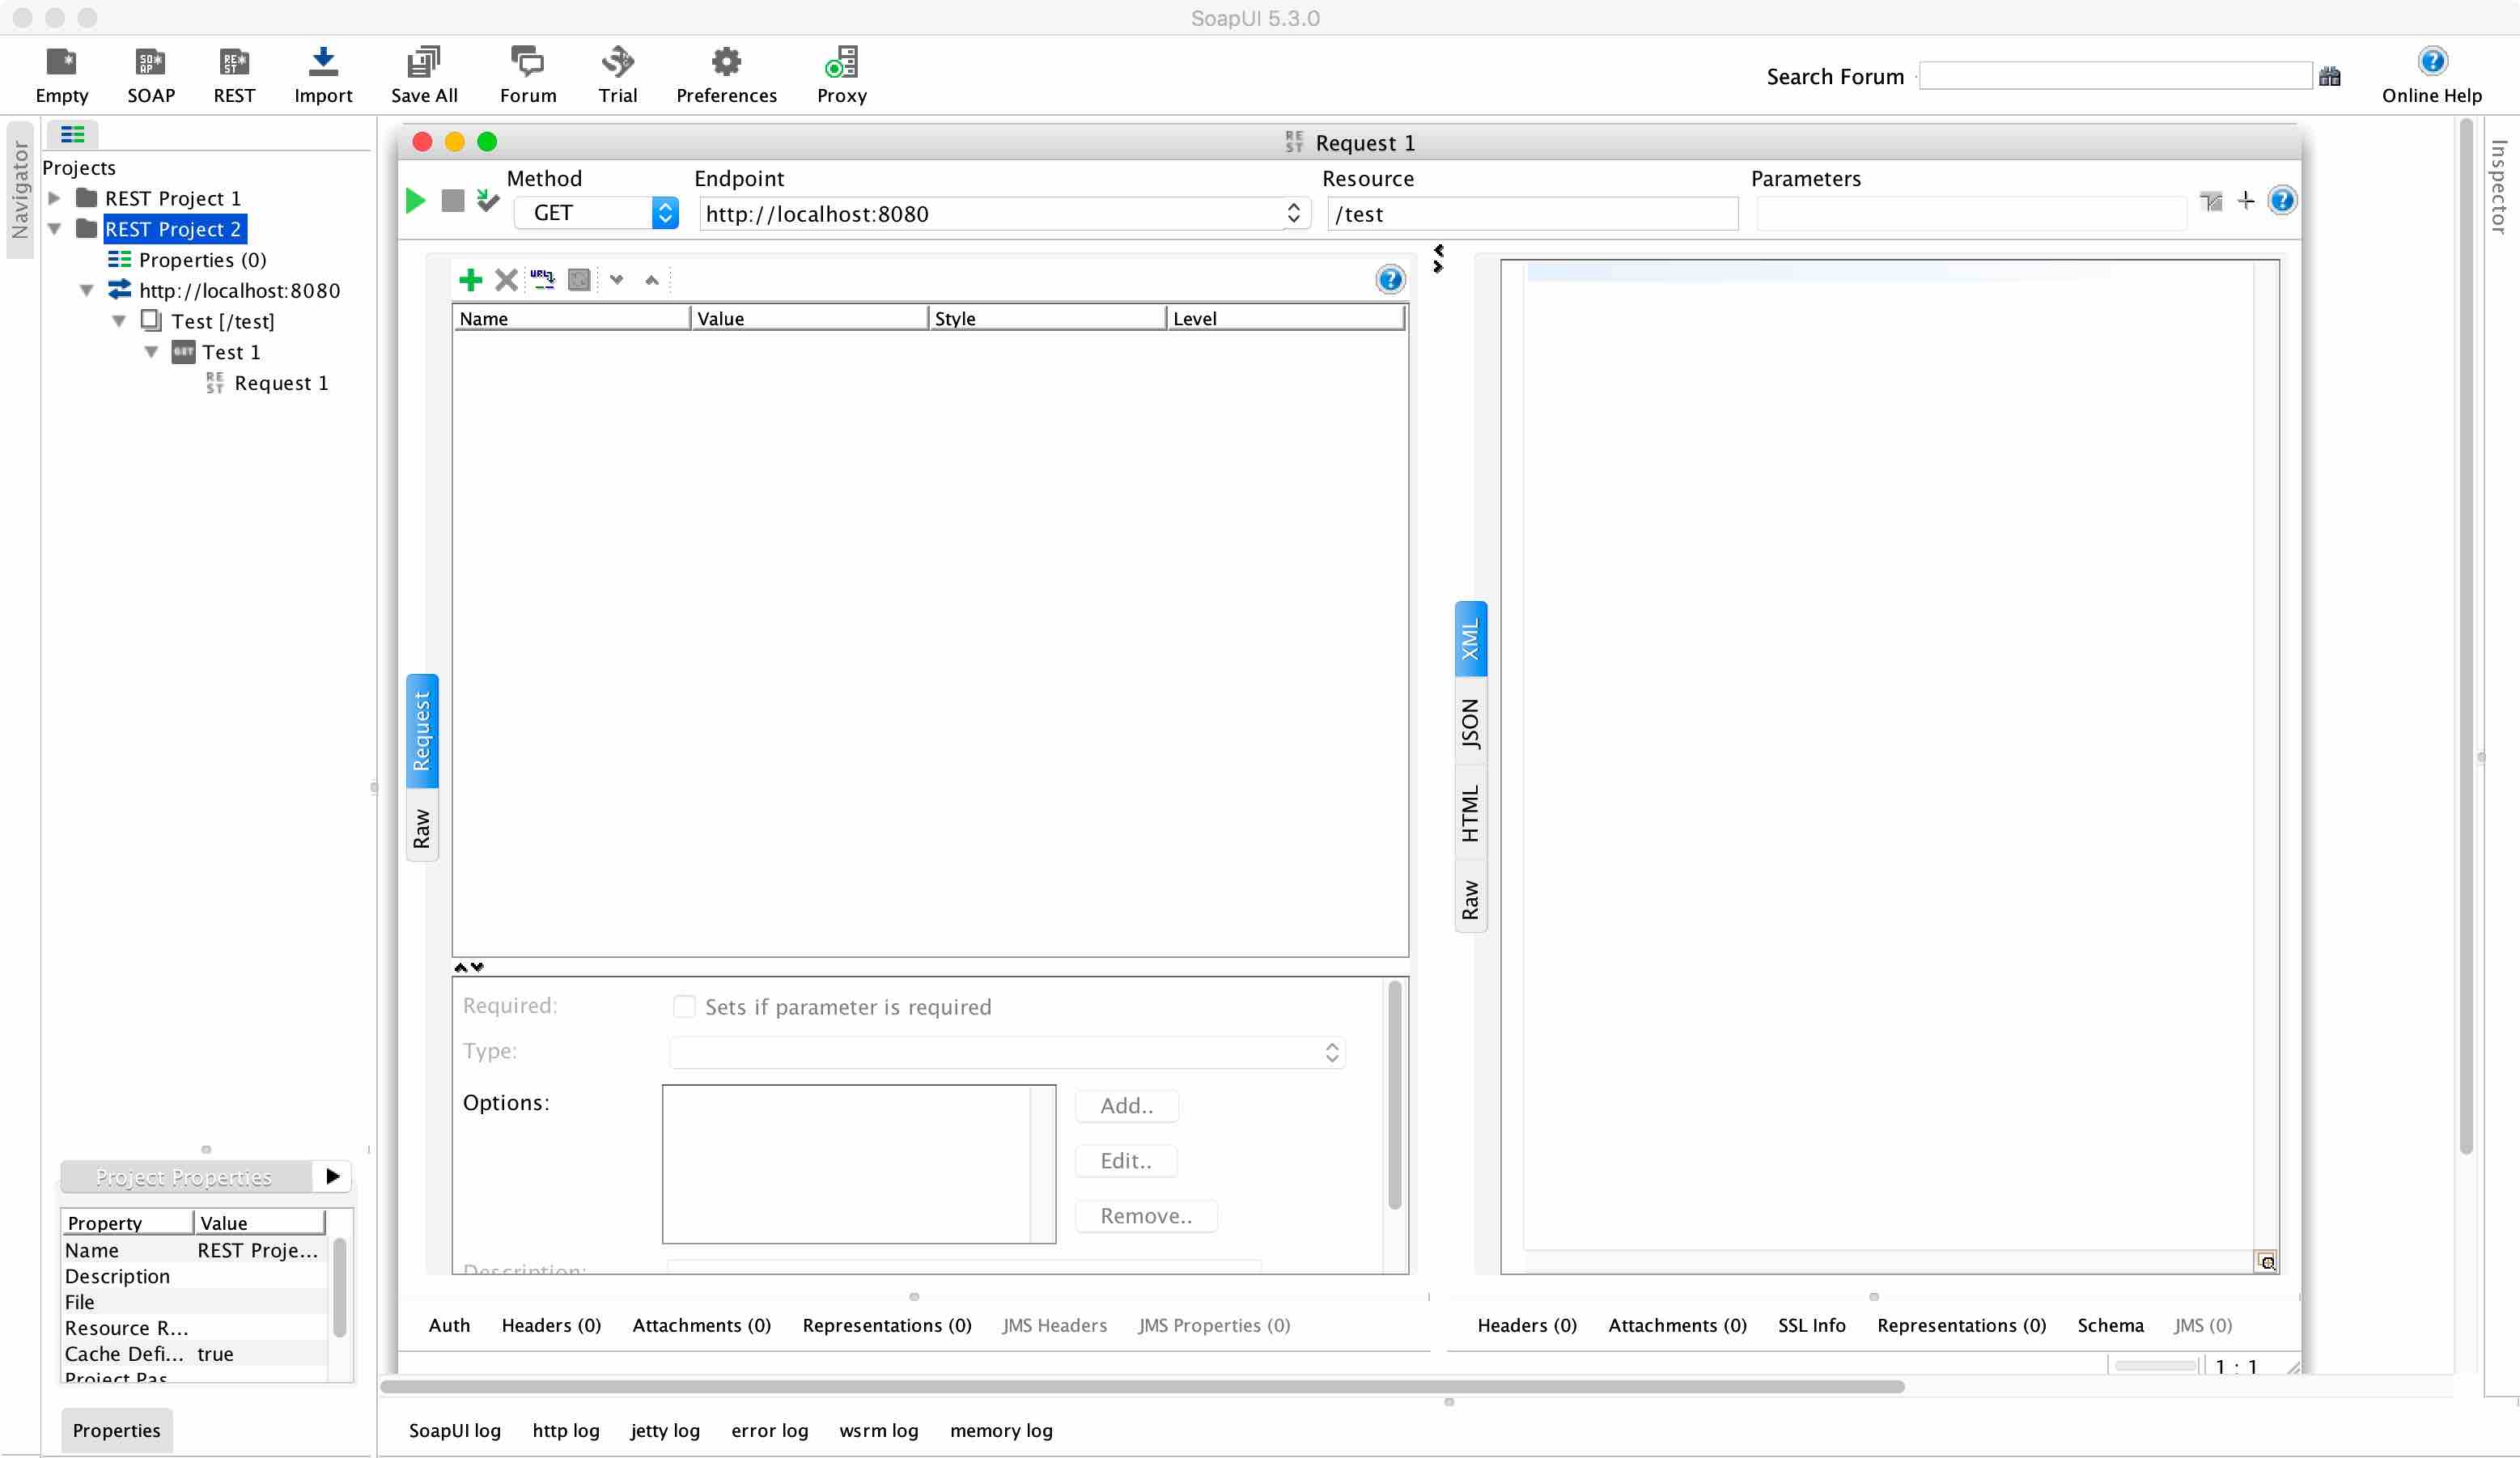Click the Remove options button

click(x=1145, y=1215)
